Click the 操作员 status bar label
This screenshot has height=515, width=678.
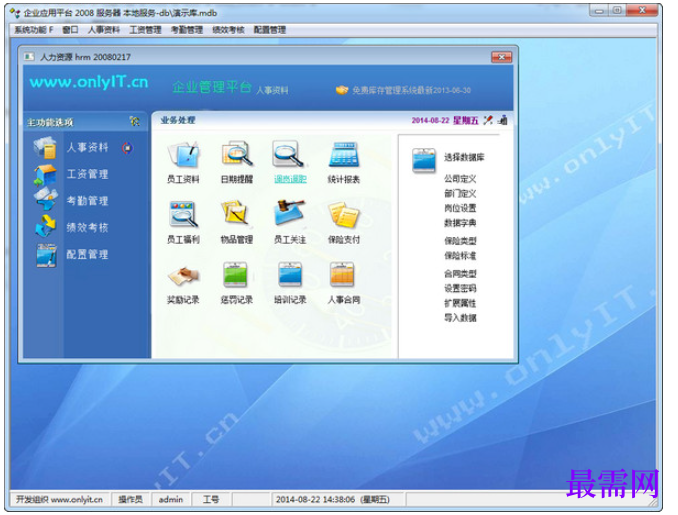tap(130, 499)
